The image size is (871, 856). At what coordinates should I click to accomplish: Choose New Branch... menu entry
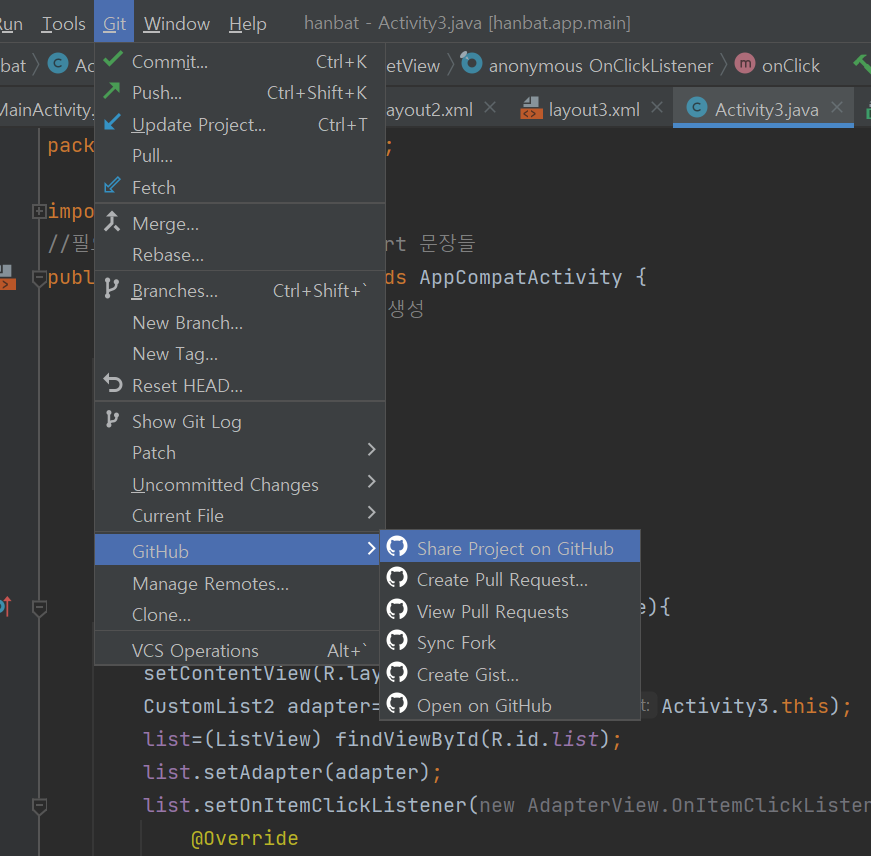coord(240,323)
